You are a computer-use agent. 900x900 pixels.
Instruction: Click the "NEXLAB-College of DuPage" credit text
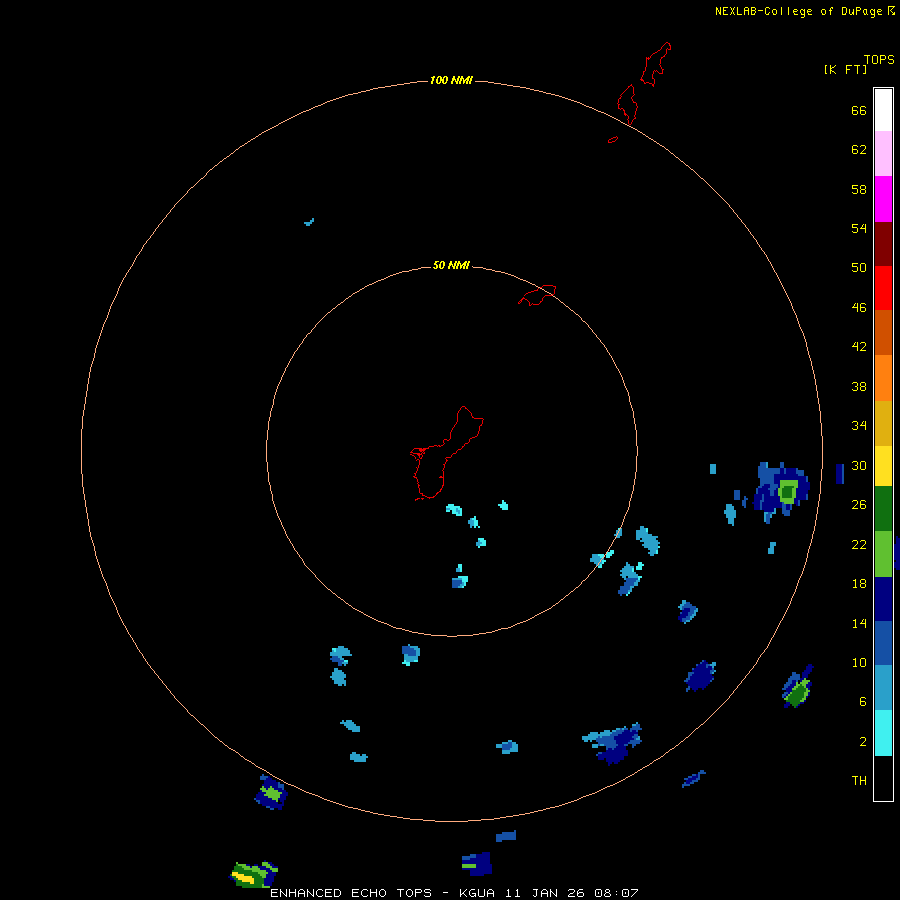pos(798,11)
